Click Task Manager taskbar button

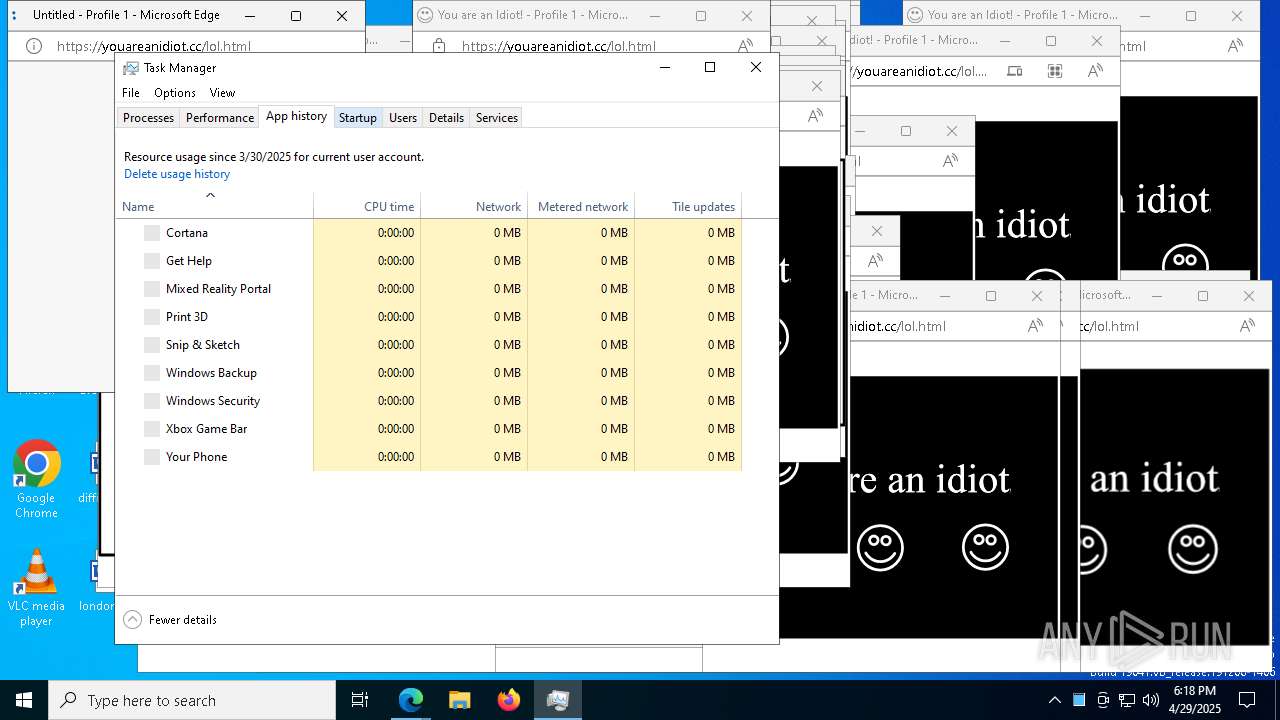tap(557, 700)
